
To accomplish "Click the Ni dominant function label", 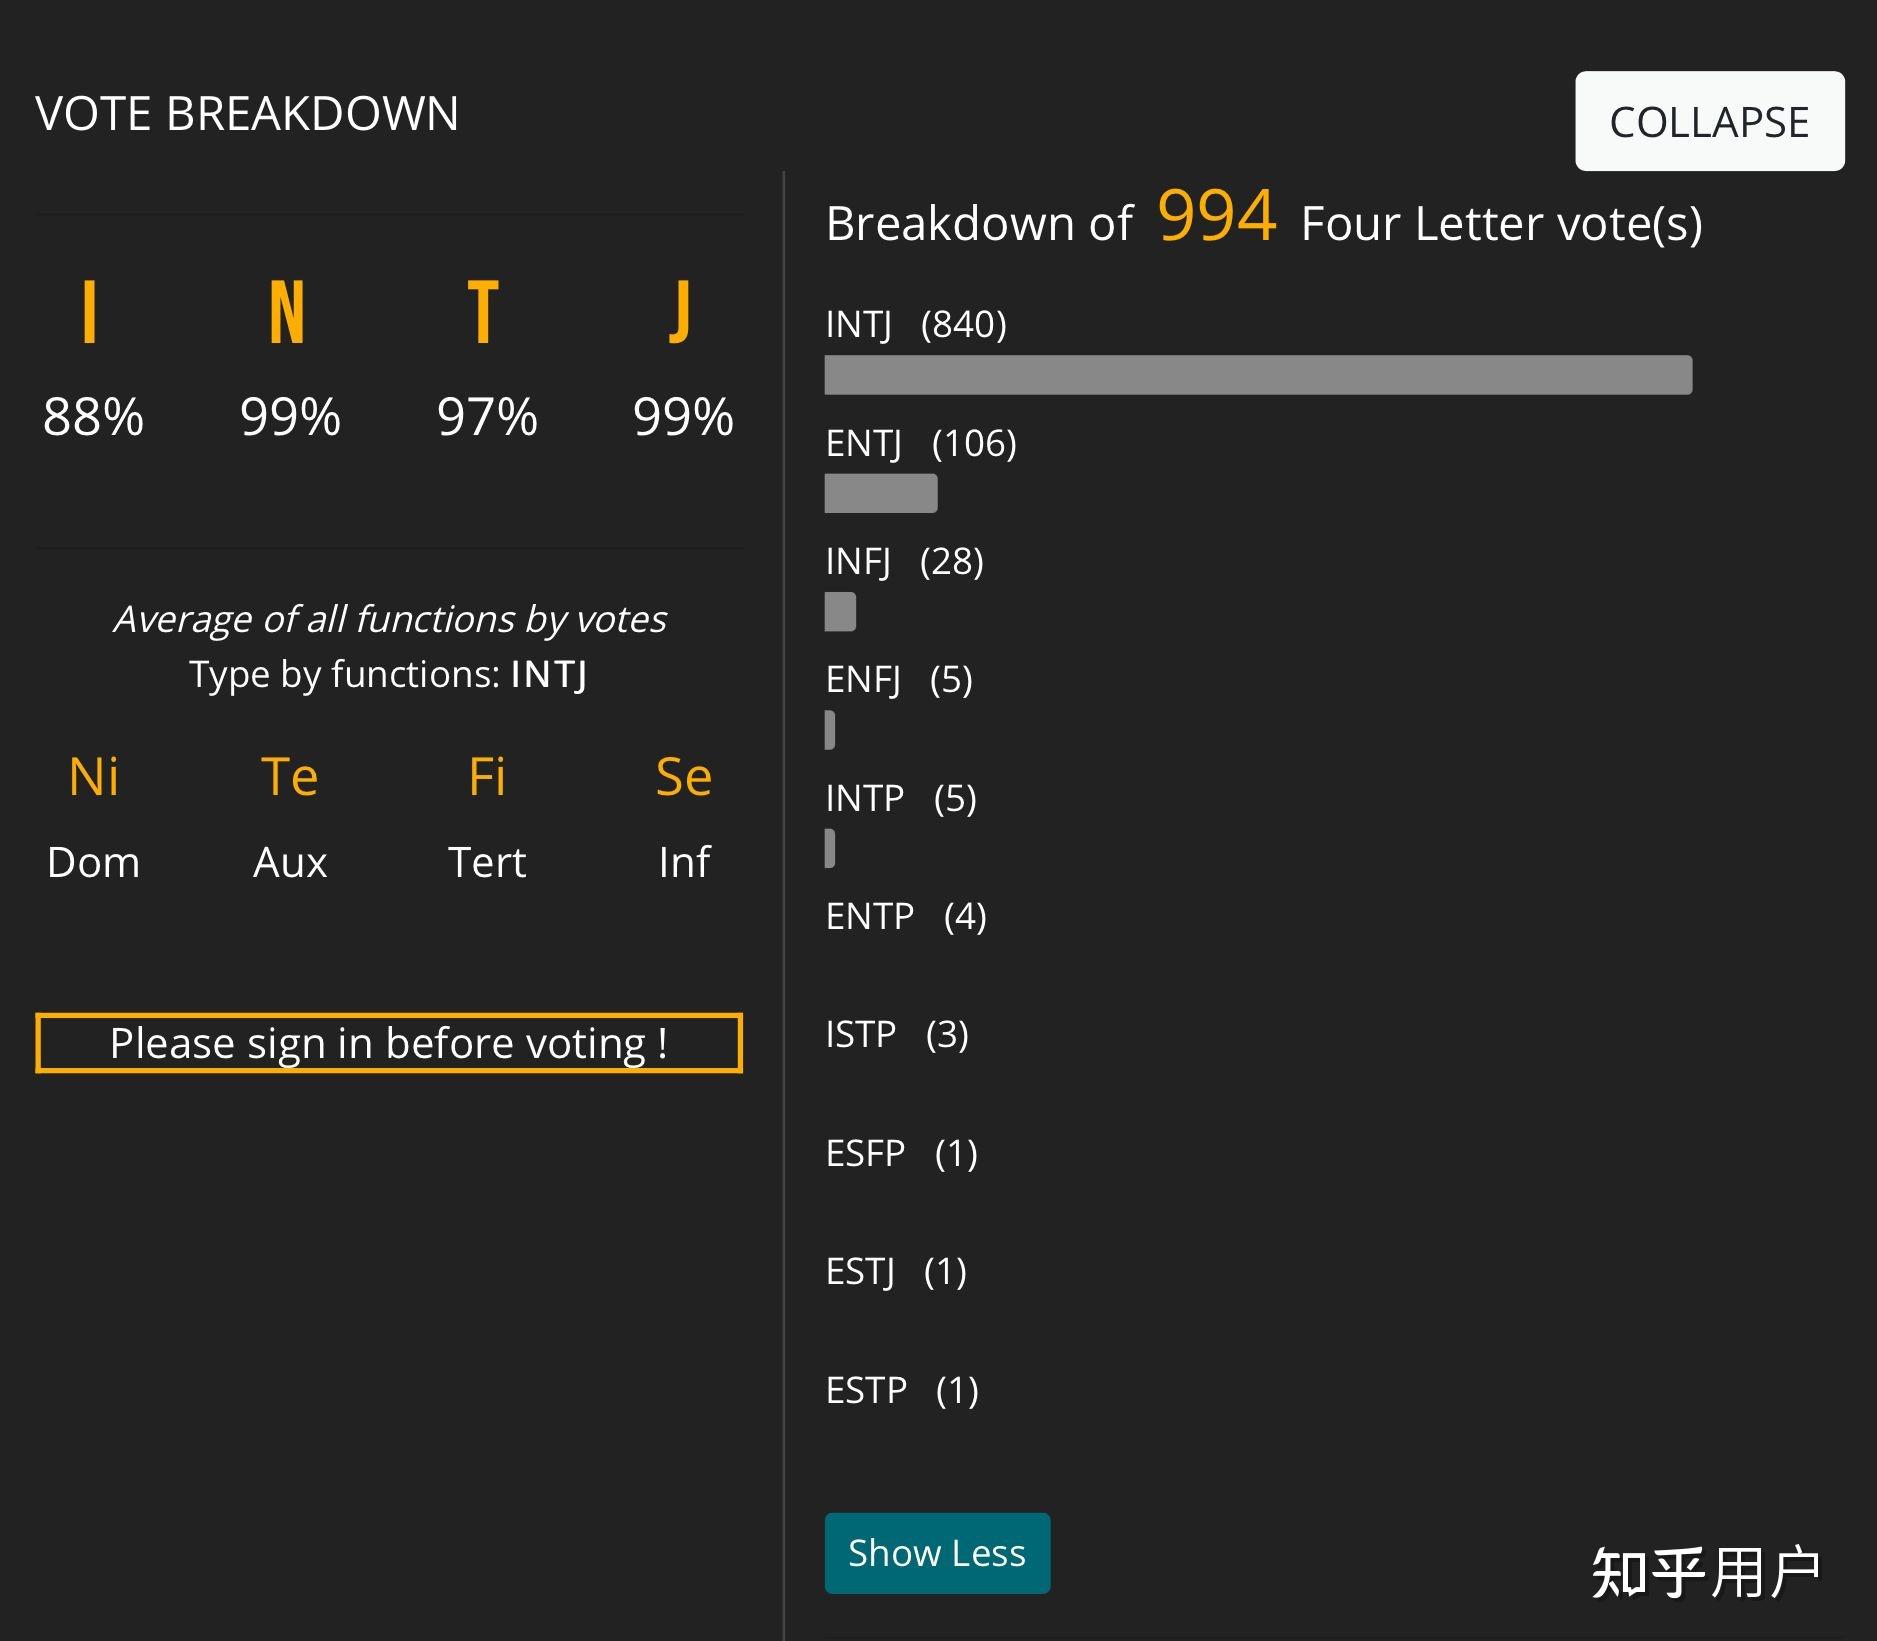I will coord(94,777).
